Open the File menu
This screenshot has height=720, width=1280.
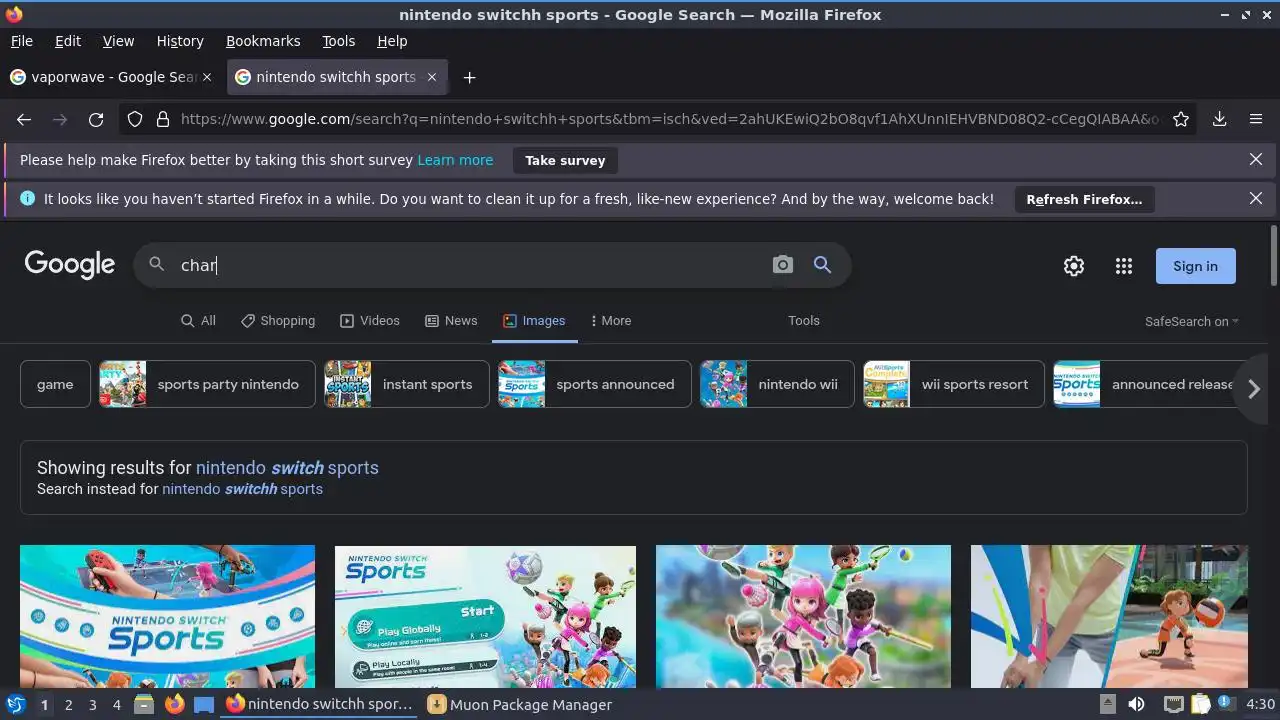click(21, 41)
